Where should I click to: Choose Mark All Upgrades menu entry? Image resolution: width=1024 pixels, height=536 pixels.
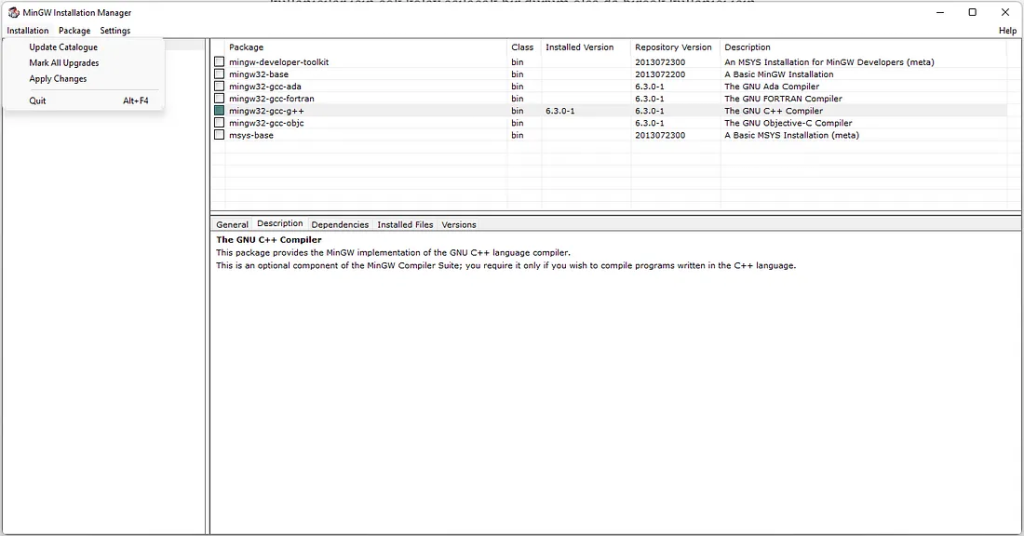(64, 63)
